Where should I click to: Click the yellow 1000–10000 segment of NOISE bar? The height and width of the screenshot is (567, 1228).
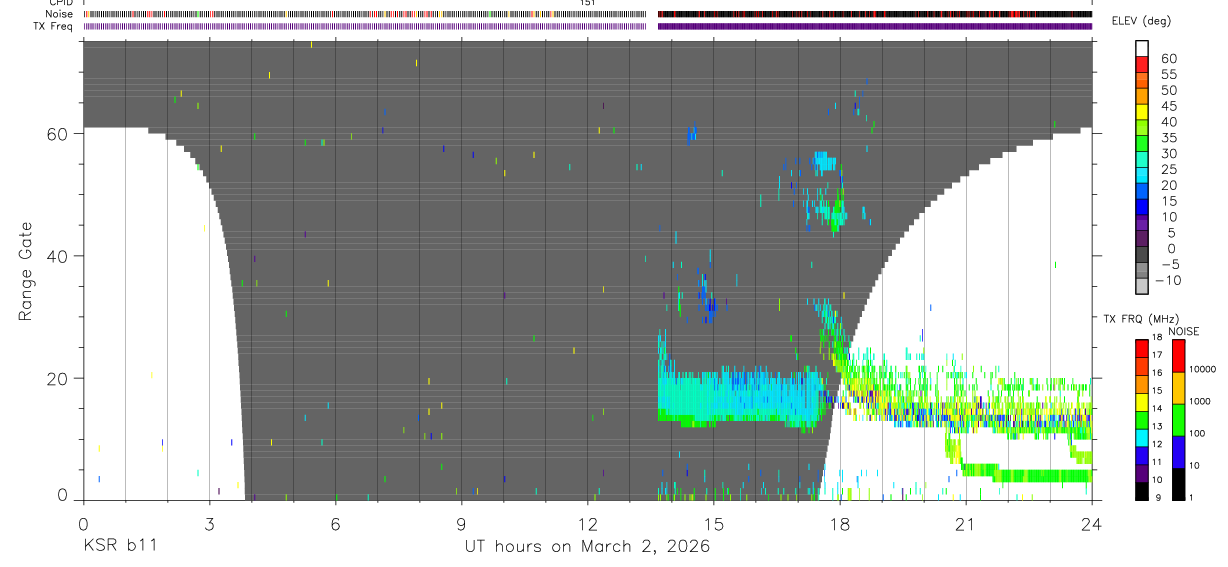[1179, 387]
